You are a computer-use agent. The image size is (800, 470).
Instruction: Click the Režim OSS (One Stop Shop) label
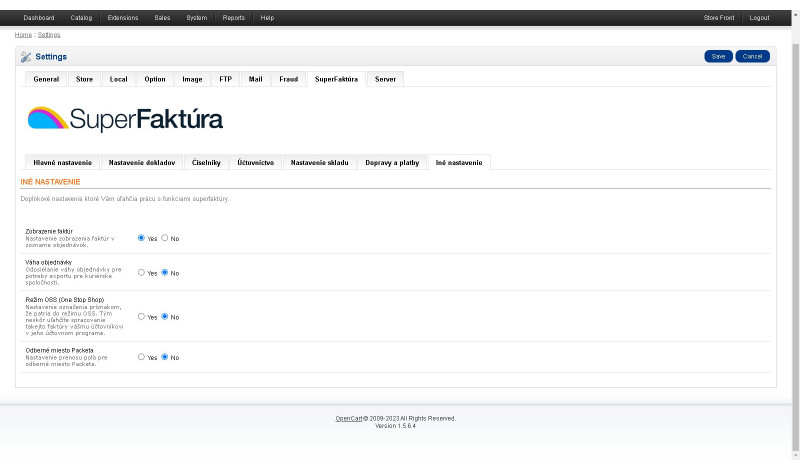[x=65, y=300]
